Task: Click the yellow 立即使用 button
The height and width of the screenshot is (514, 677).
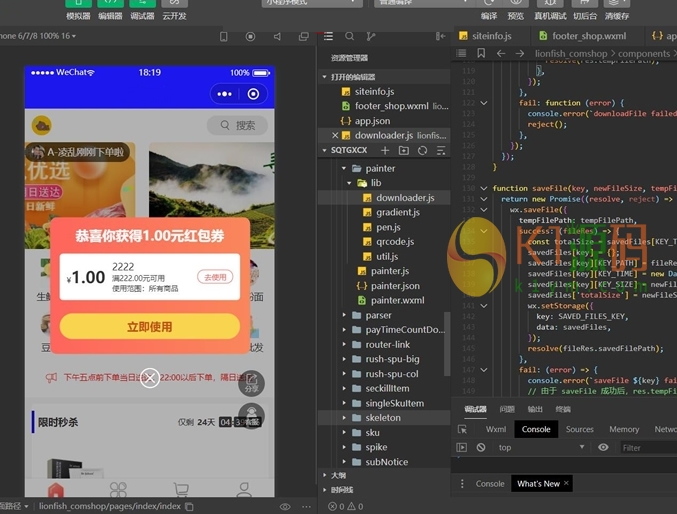Action: [149, 327]
